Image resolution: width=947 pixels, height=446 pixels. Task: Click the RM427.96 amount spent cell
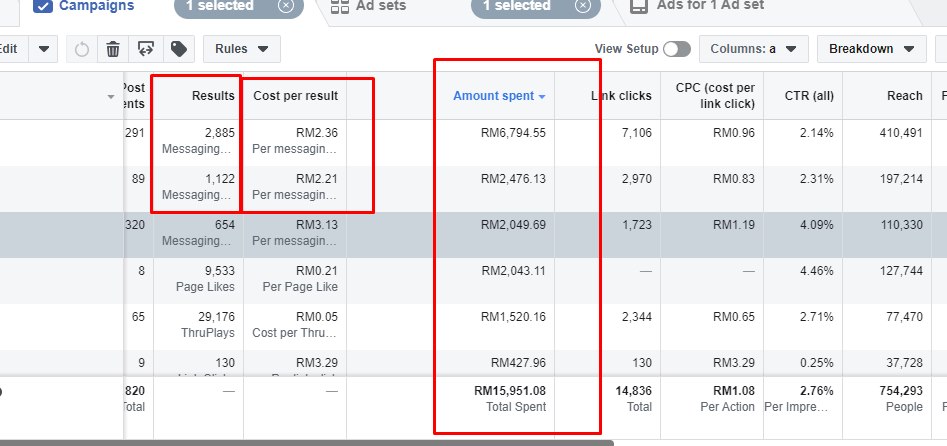coord(518,362)
